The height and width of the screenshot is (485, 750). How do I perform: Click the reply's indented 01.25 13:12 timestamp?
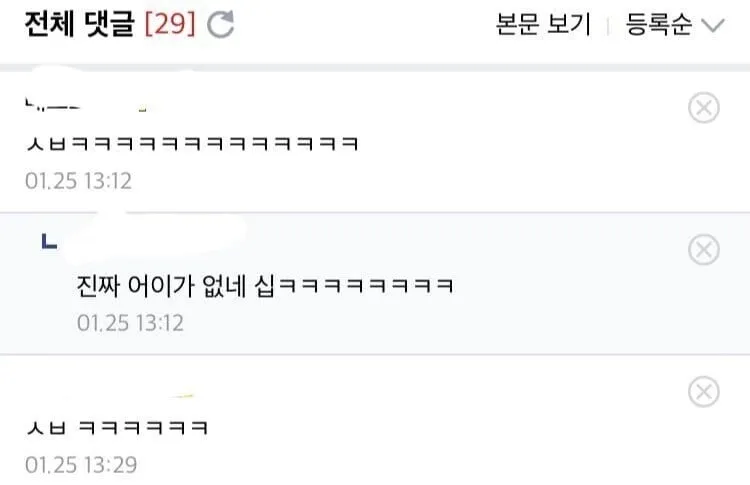click(130, 323)
